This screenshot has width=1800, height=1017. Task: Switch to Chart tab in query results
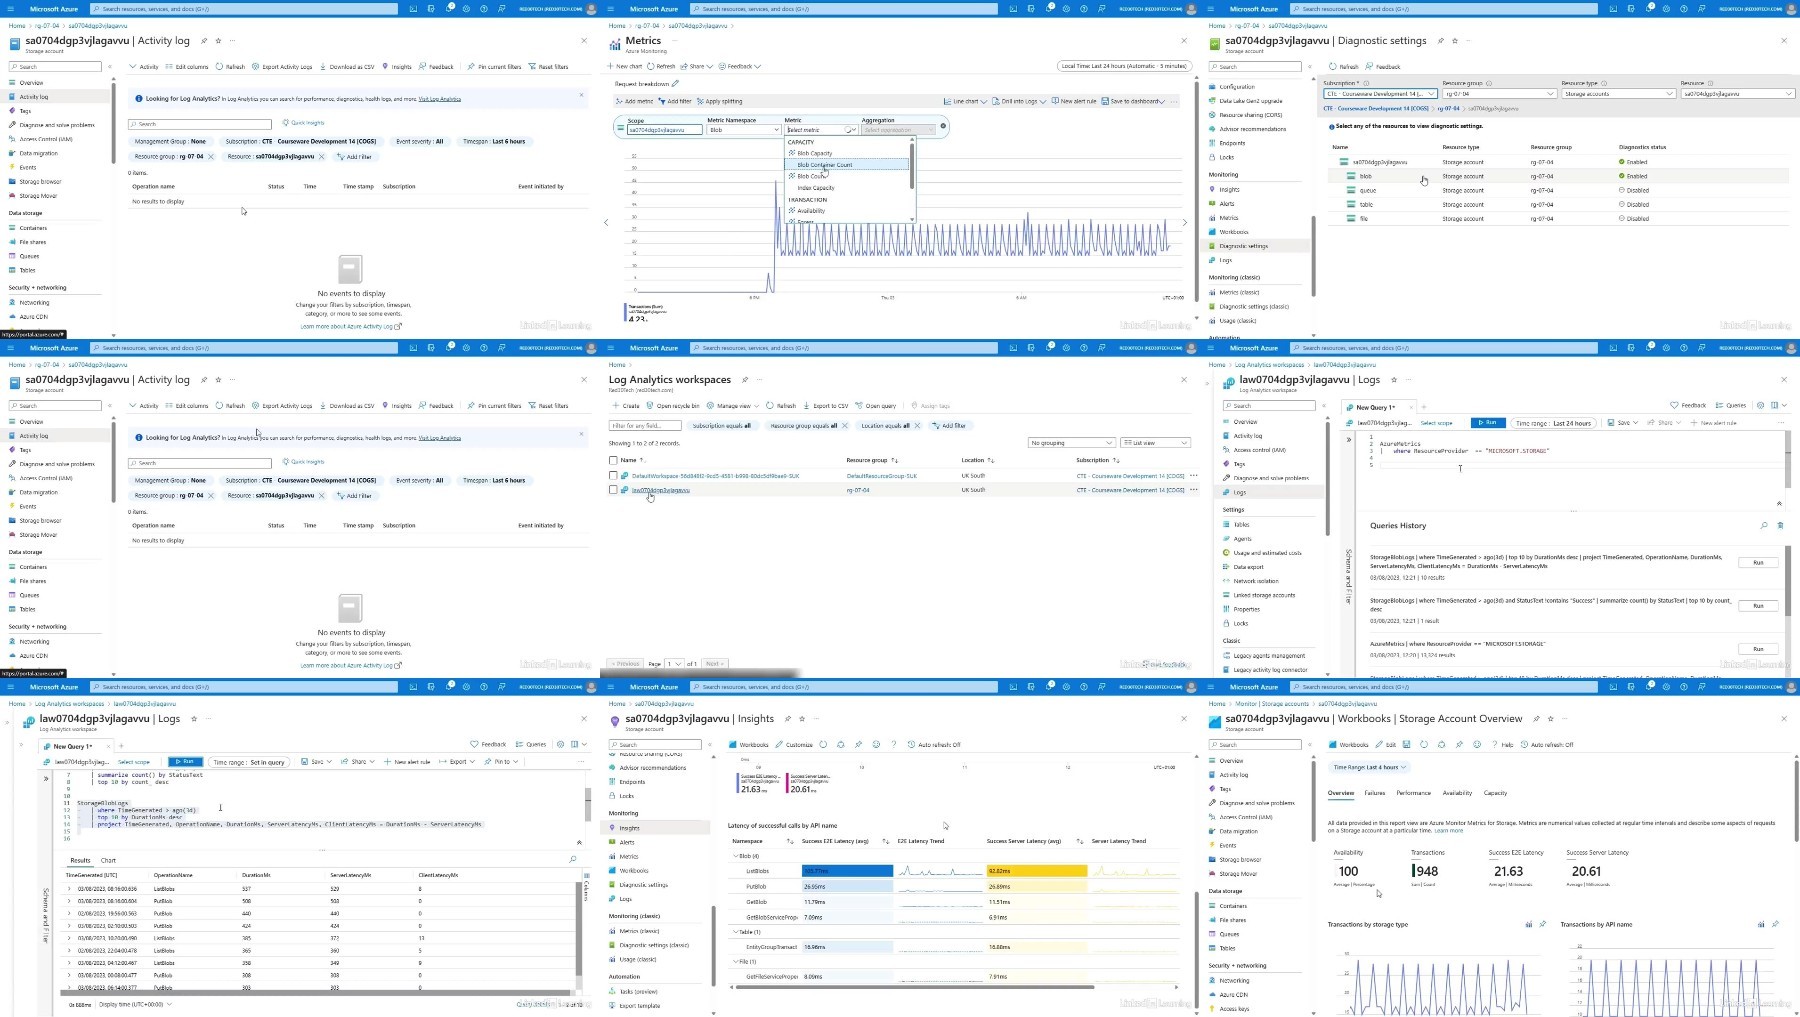(x=108, y=860)
